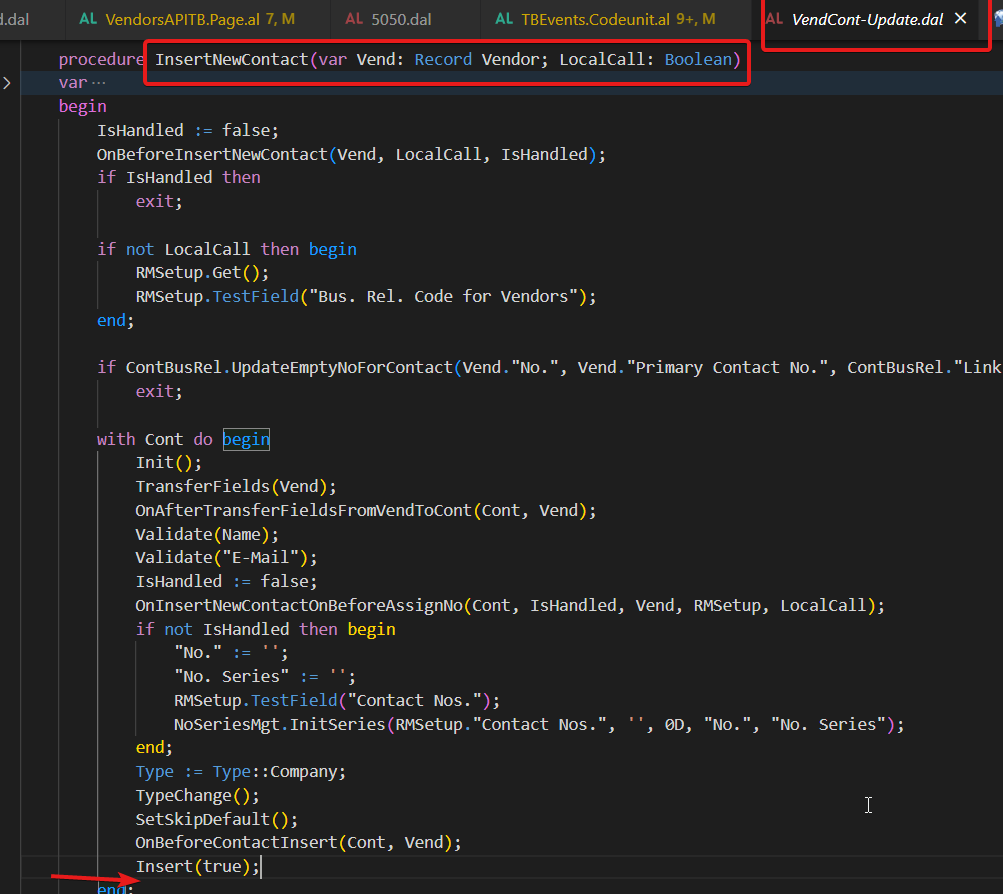Close the VendCont-Update.dal tab
Image resolution: width=1003 pixels, height=894 pixels.
[960, 17]
